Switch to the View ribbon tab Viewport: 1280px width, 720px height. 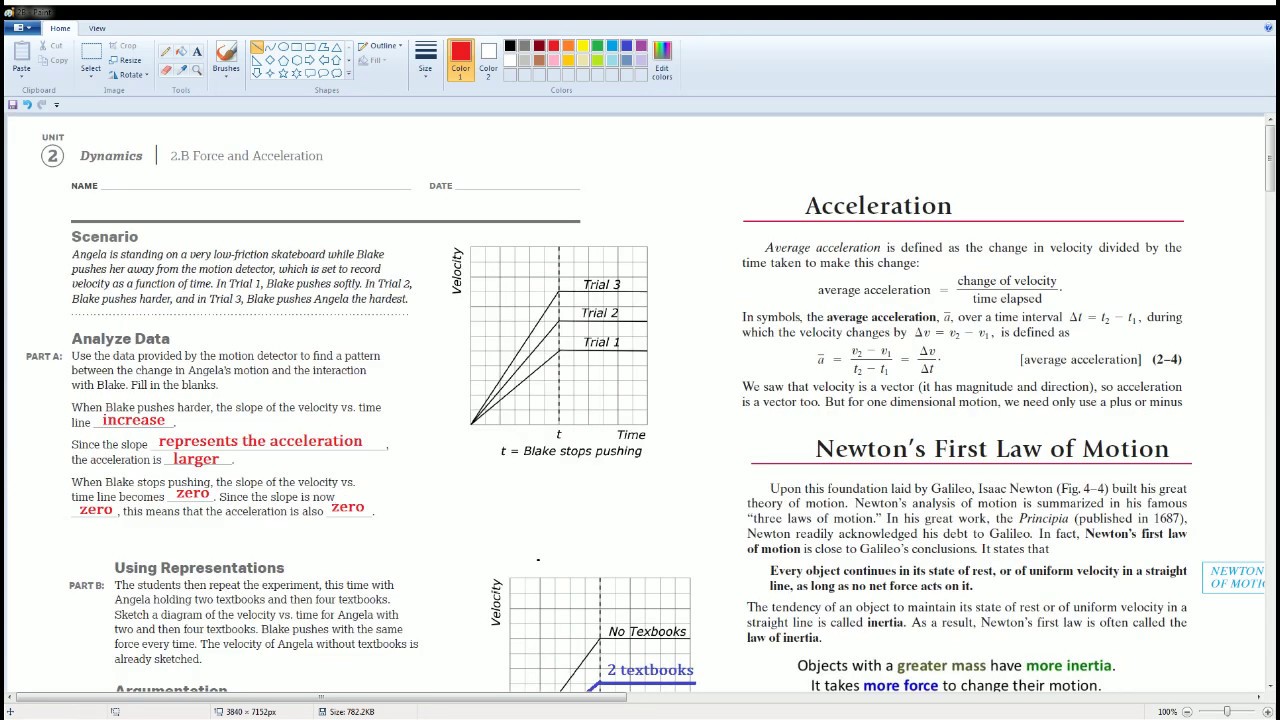97,28
